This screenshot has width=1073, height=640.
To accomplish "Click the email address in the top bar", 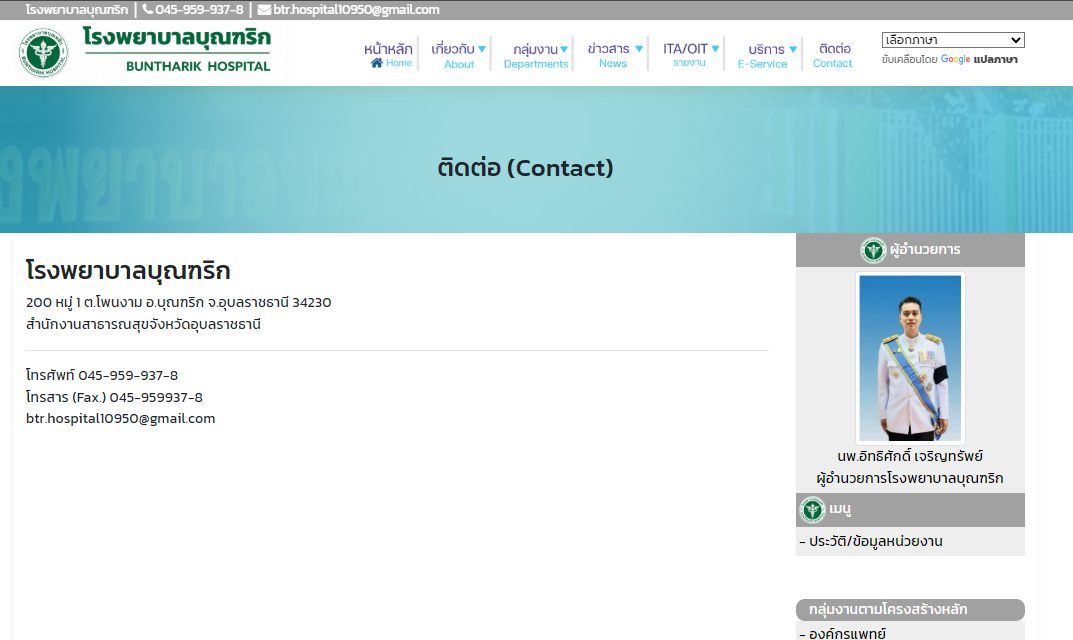I will click(x=356, y=10).
